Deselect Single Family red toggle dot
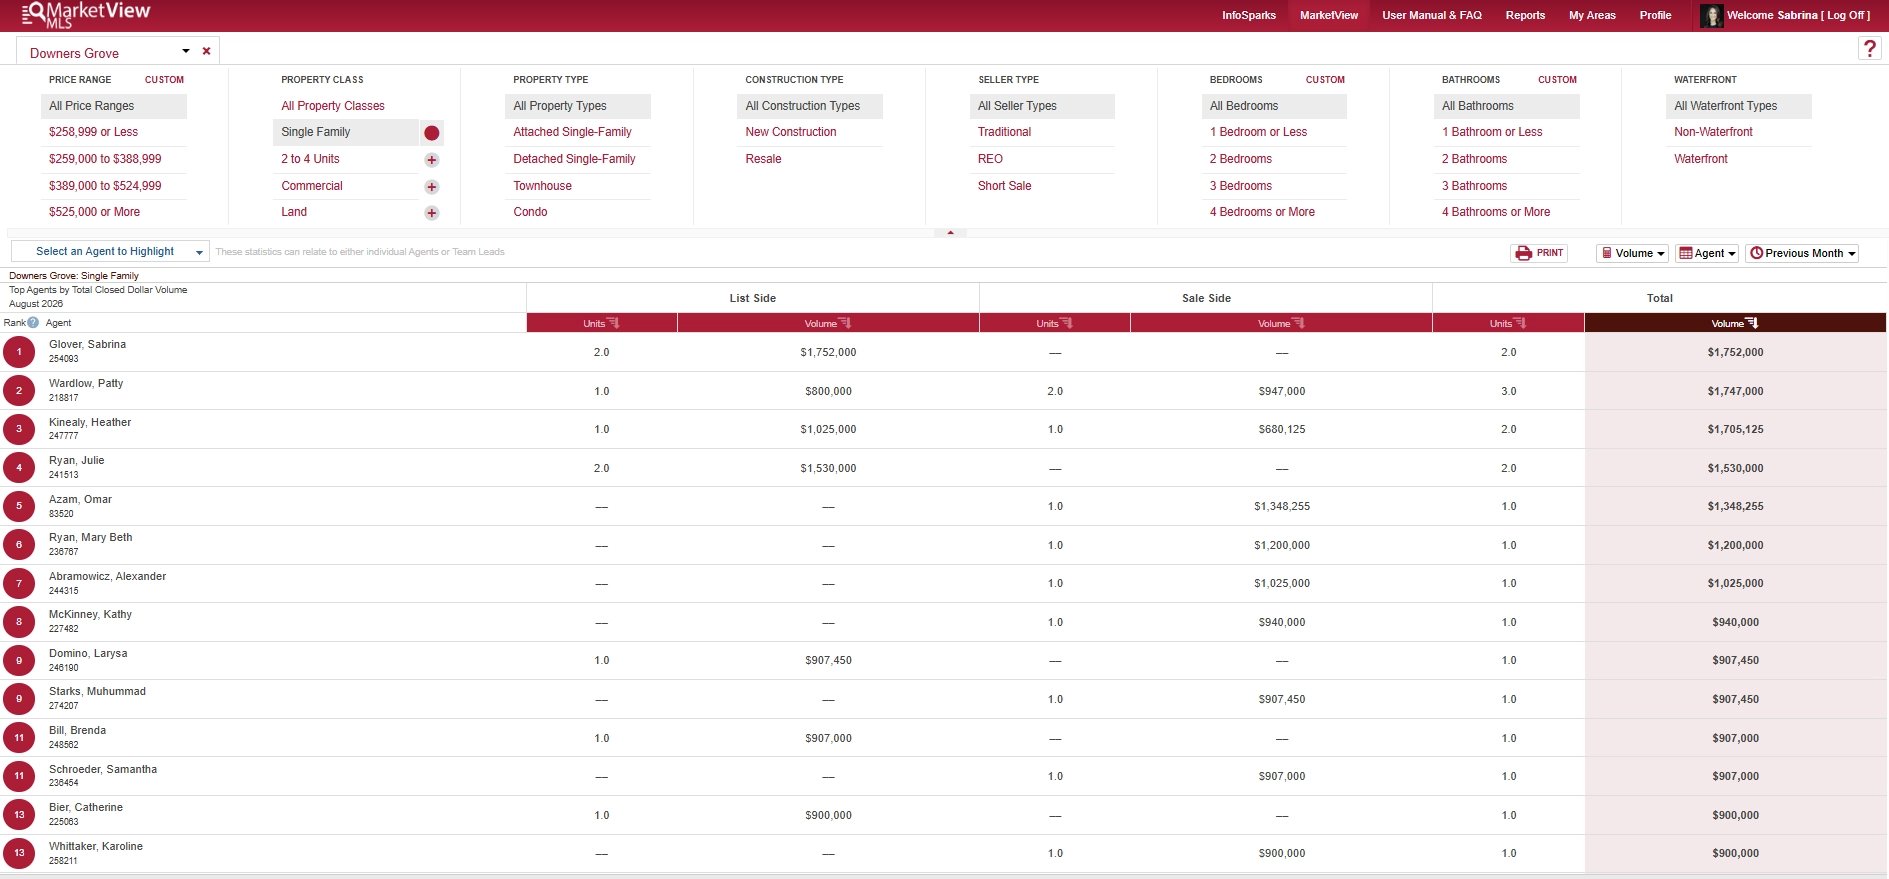The image size is (1889, 879). point(432,133)
